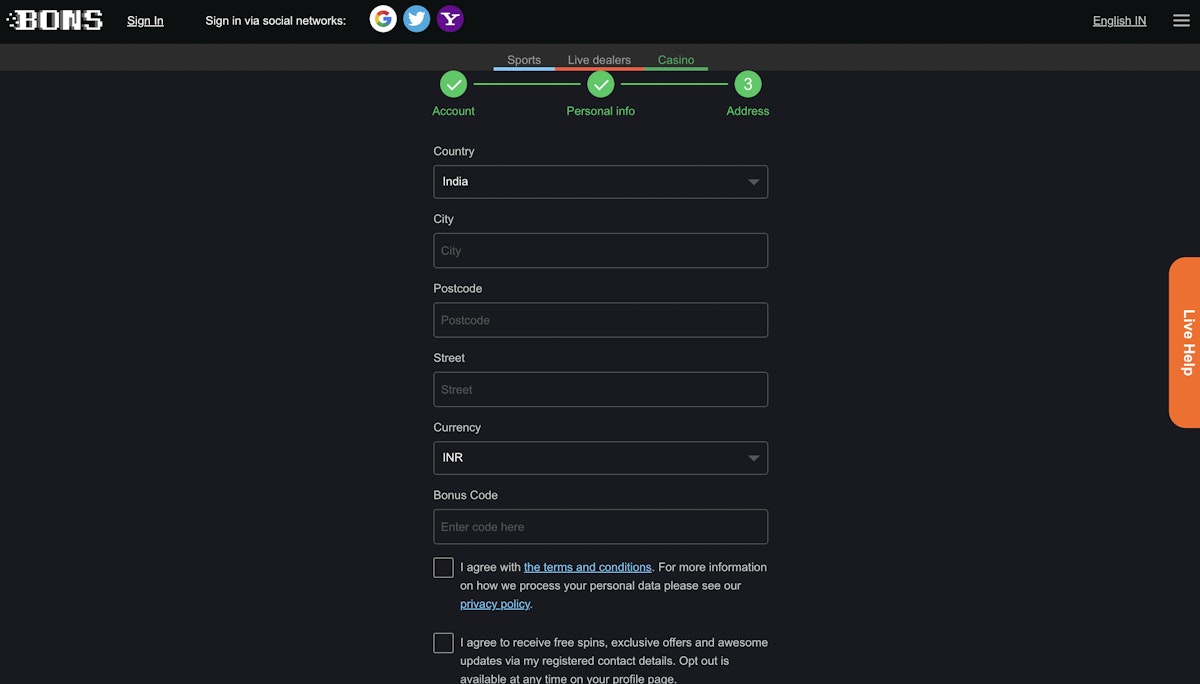Sign in with Twitter icon
Screen dimensions: 1200x684
[417, 19]
